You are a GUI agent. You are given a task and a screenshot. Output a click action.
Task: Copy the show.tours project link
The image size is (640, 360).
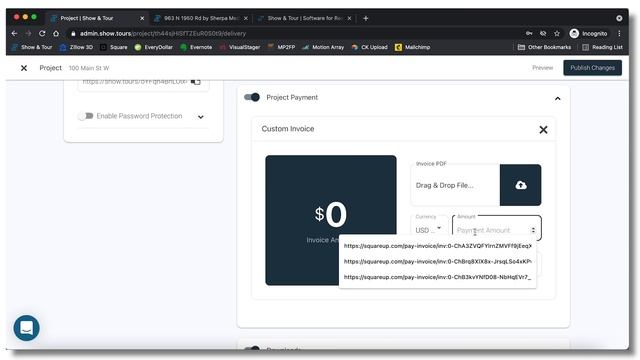(196, 82)
